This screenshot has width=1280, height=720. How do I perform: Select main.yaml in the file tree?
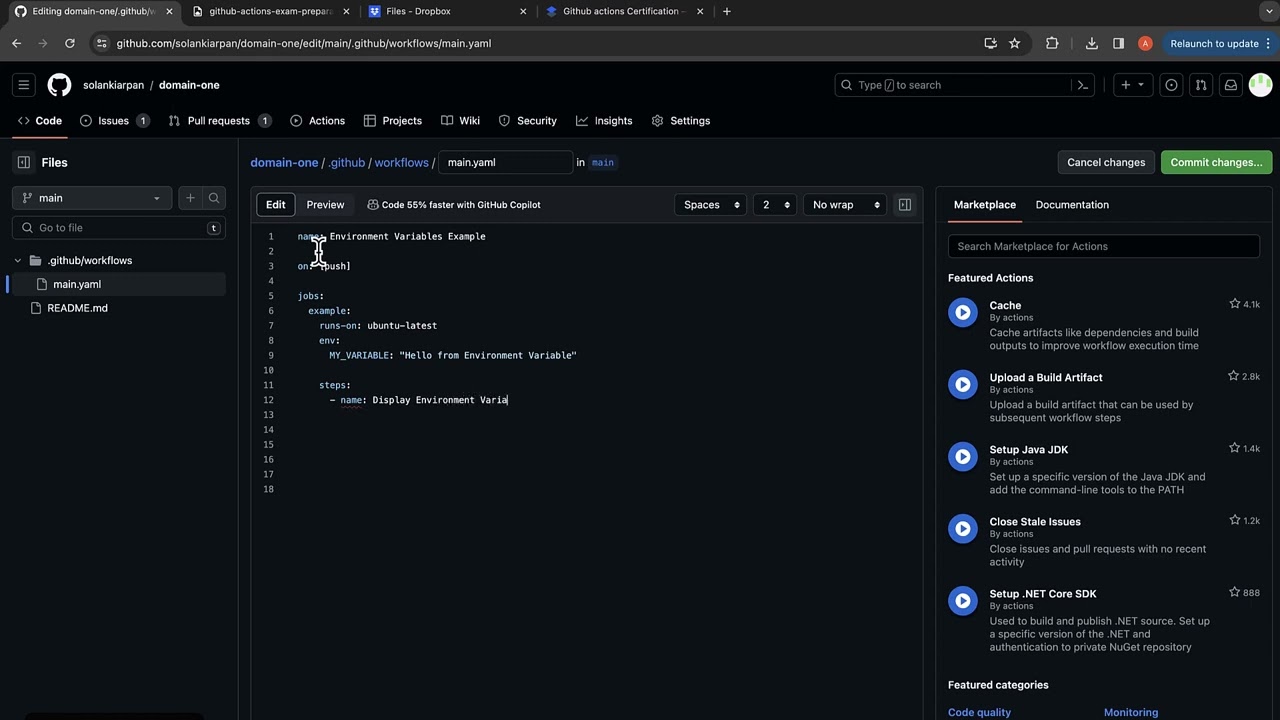click(77, 284)
